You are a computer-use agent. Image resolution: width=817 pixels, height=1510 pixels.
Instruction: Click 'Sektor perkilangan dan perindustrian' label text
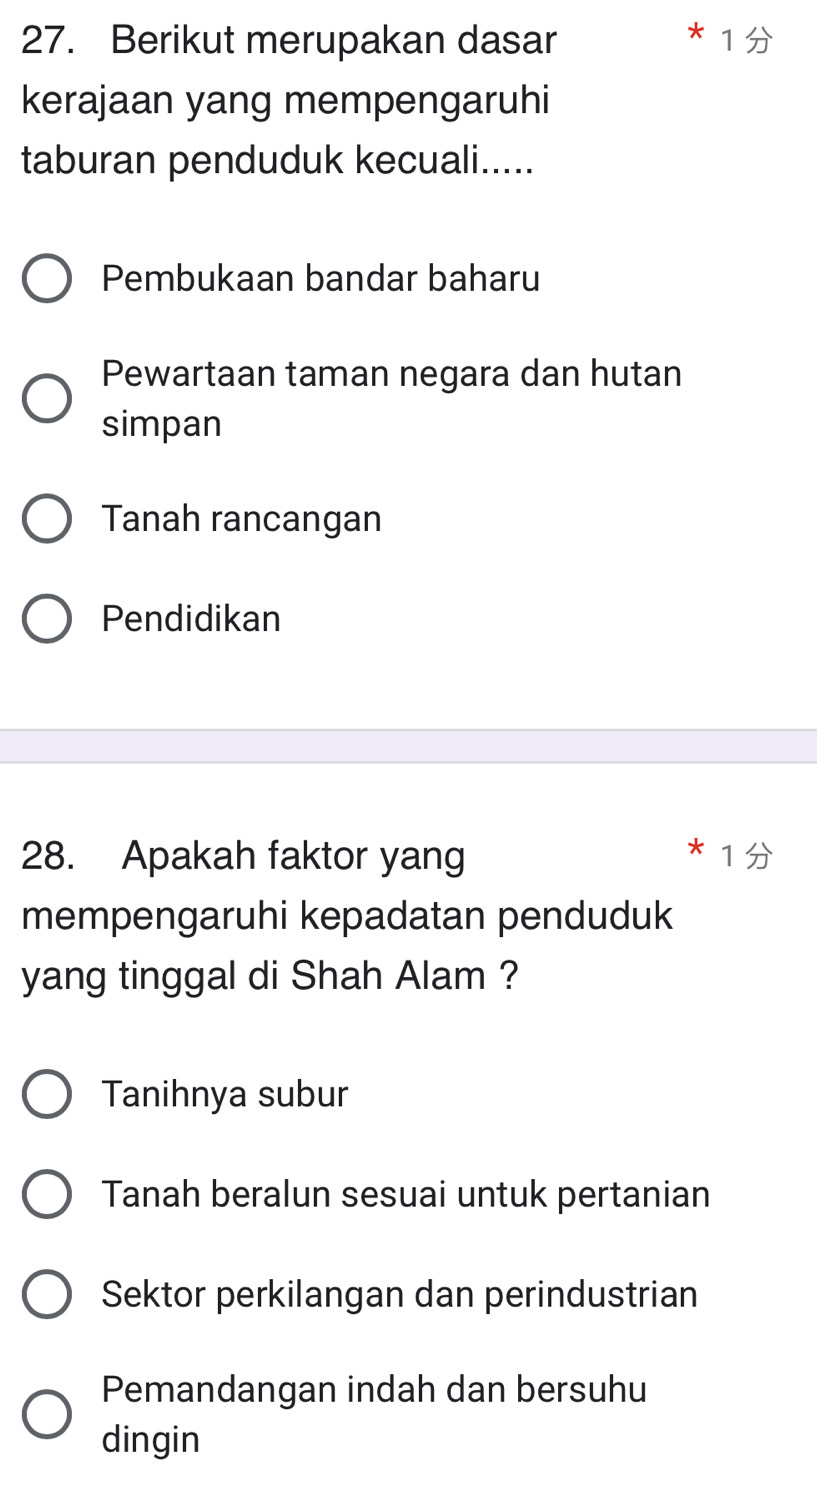[399, 1295]
